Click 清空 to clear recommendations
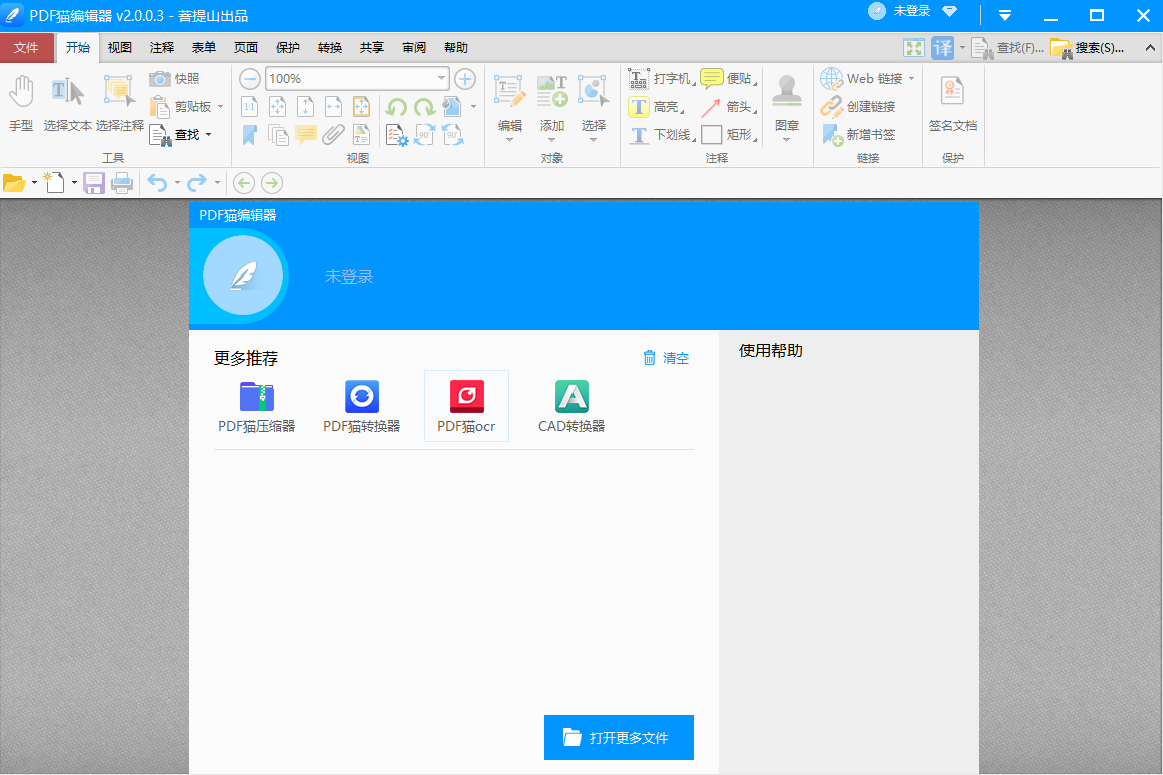The height and width of the screenshot is (775, 1163). tap(665, 357)
